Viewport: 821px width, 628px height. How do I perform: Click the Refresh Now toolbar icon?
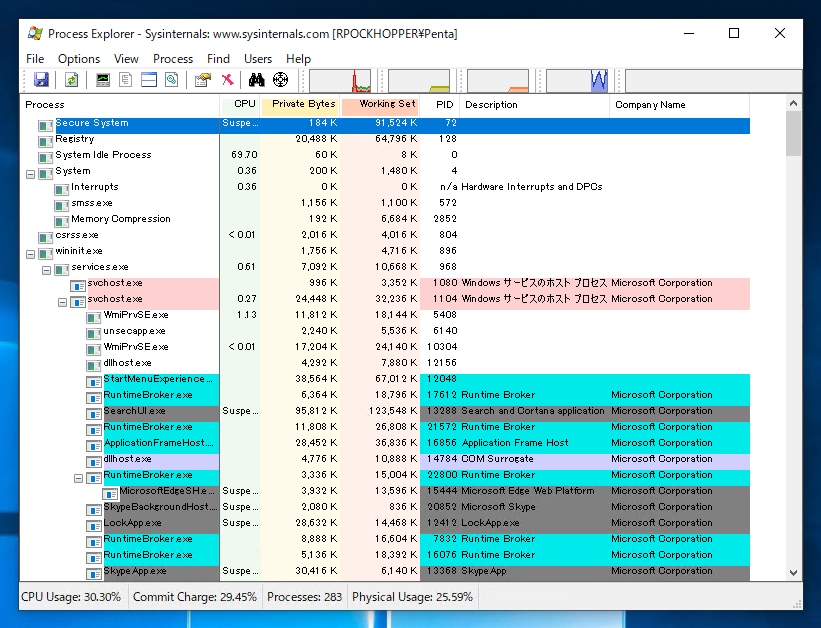pyautogui.click(x=71, y=79)
